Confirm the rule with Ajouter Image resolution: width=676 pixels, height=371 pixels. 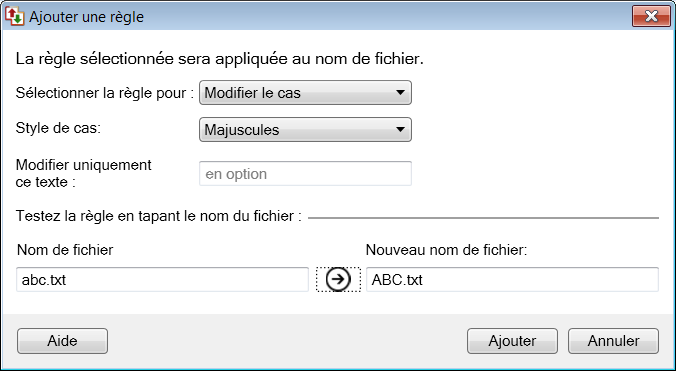point(512,341)
